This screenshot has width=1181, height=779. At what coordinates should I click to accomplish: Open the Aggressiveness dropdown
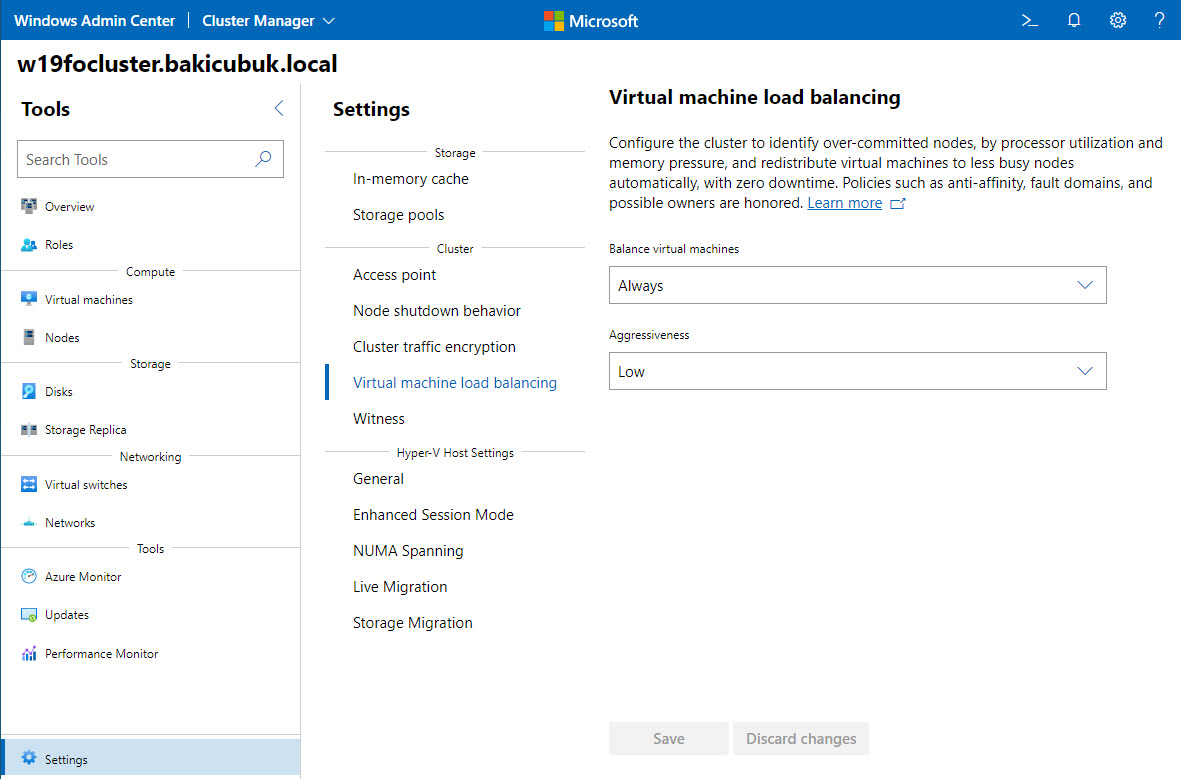coord(857,371)
